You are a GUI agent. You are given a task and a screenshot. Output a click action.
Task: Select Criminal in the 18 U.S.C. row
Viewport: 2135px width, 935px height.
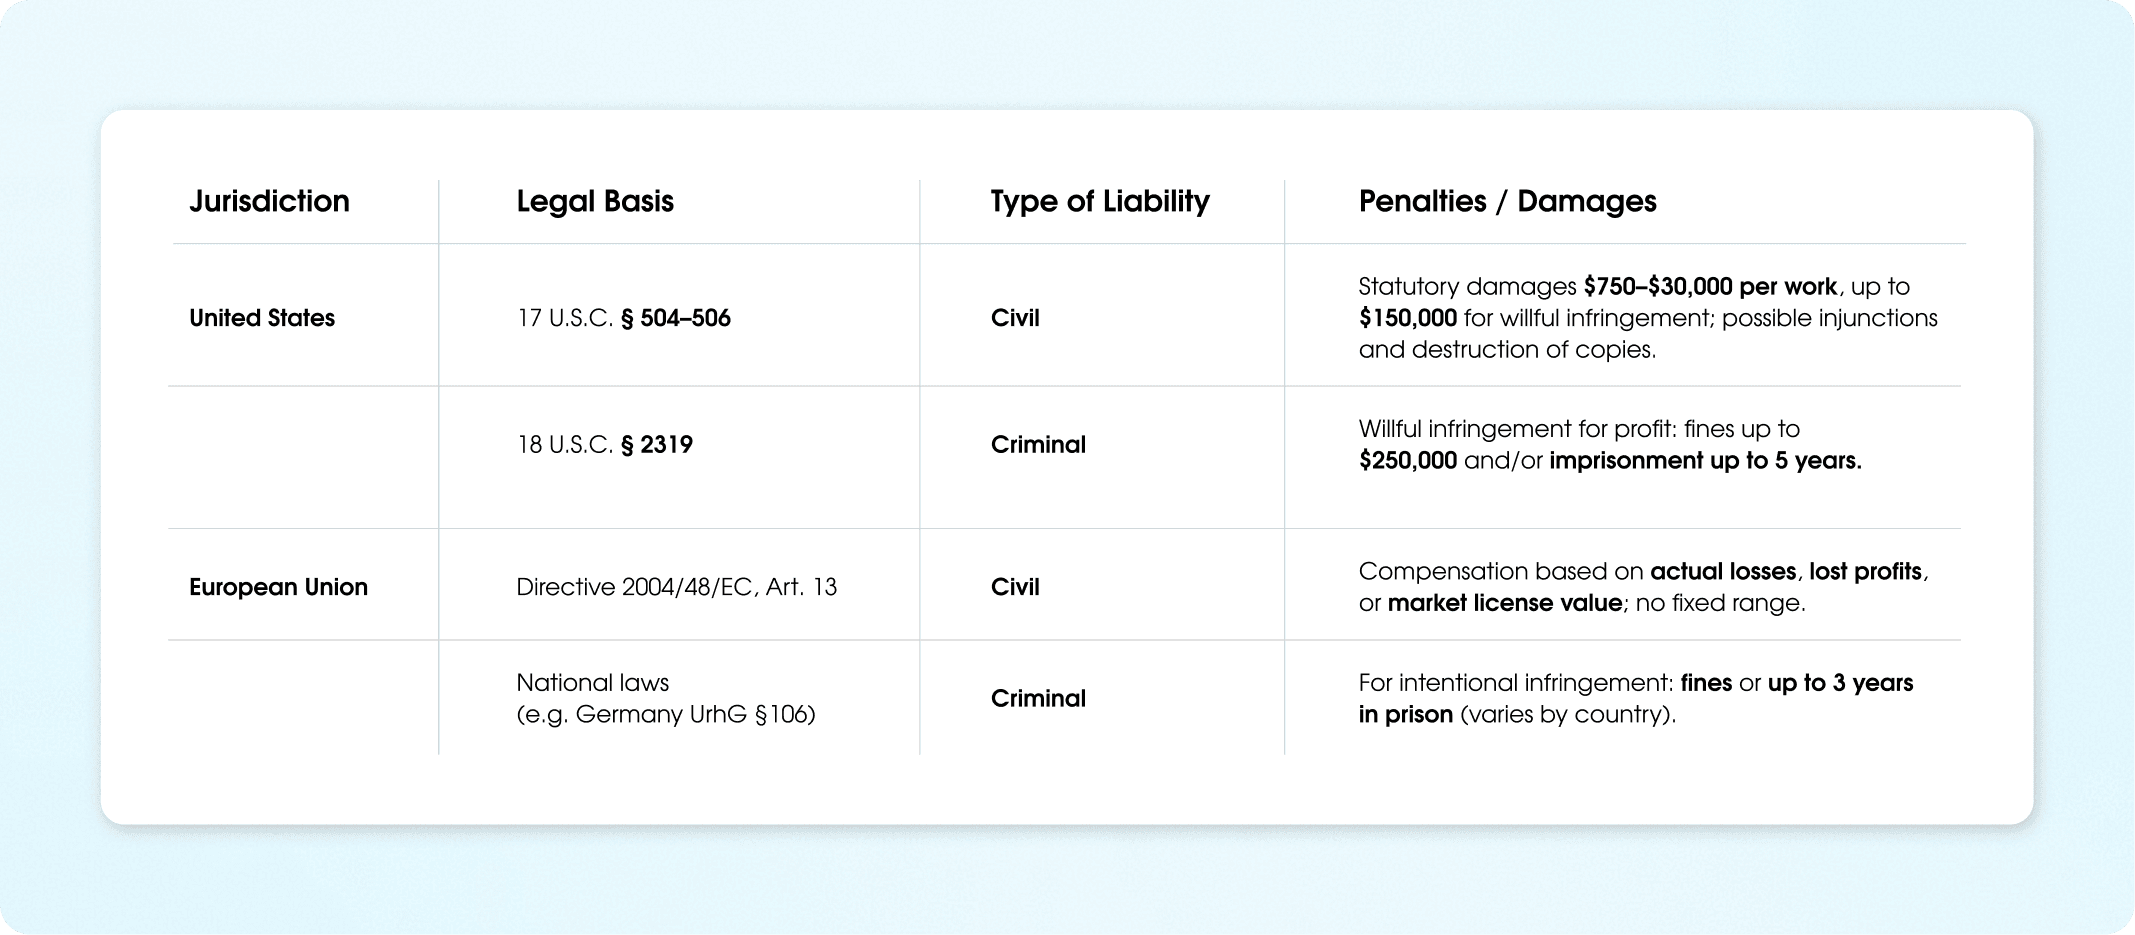1038,445
